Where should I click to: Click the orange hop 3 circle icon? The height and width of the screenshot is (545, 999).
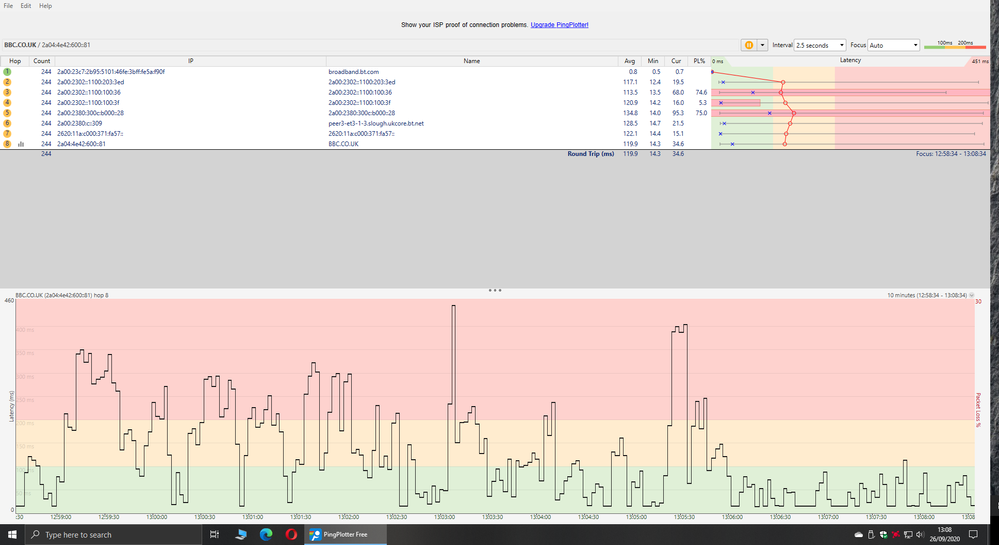pos(7,93)
